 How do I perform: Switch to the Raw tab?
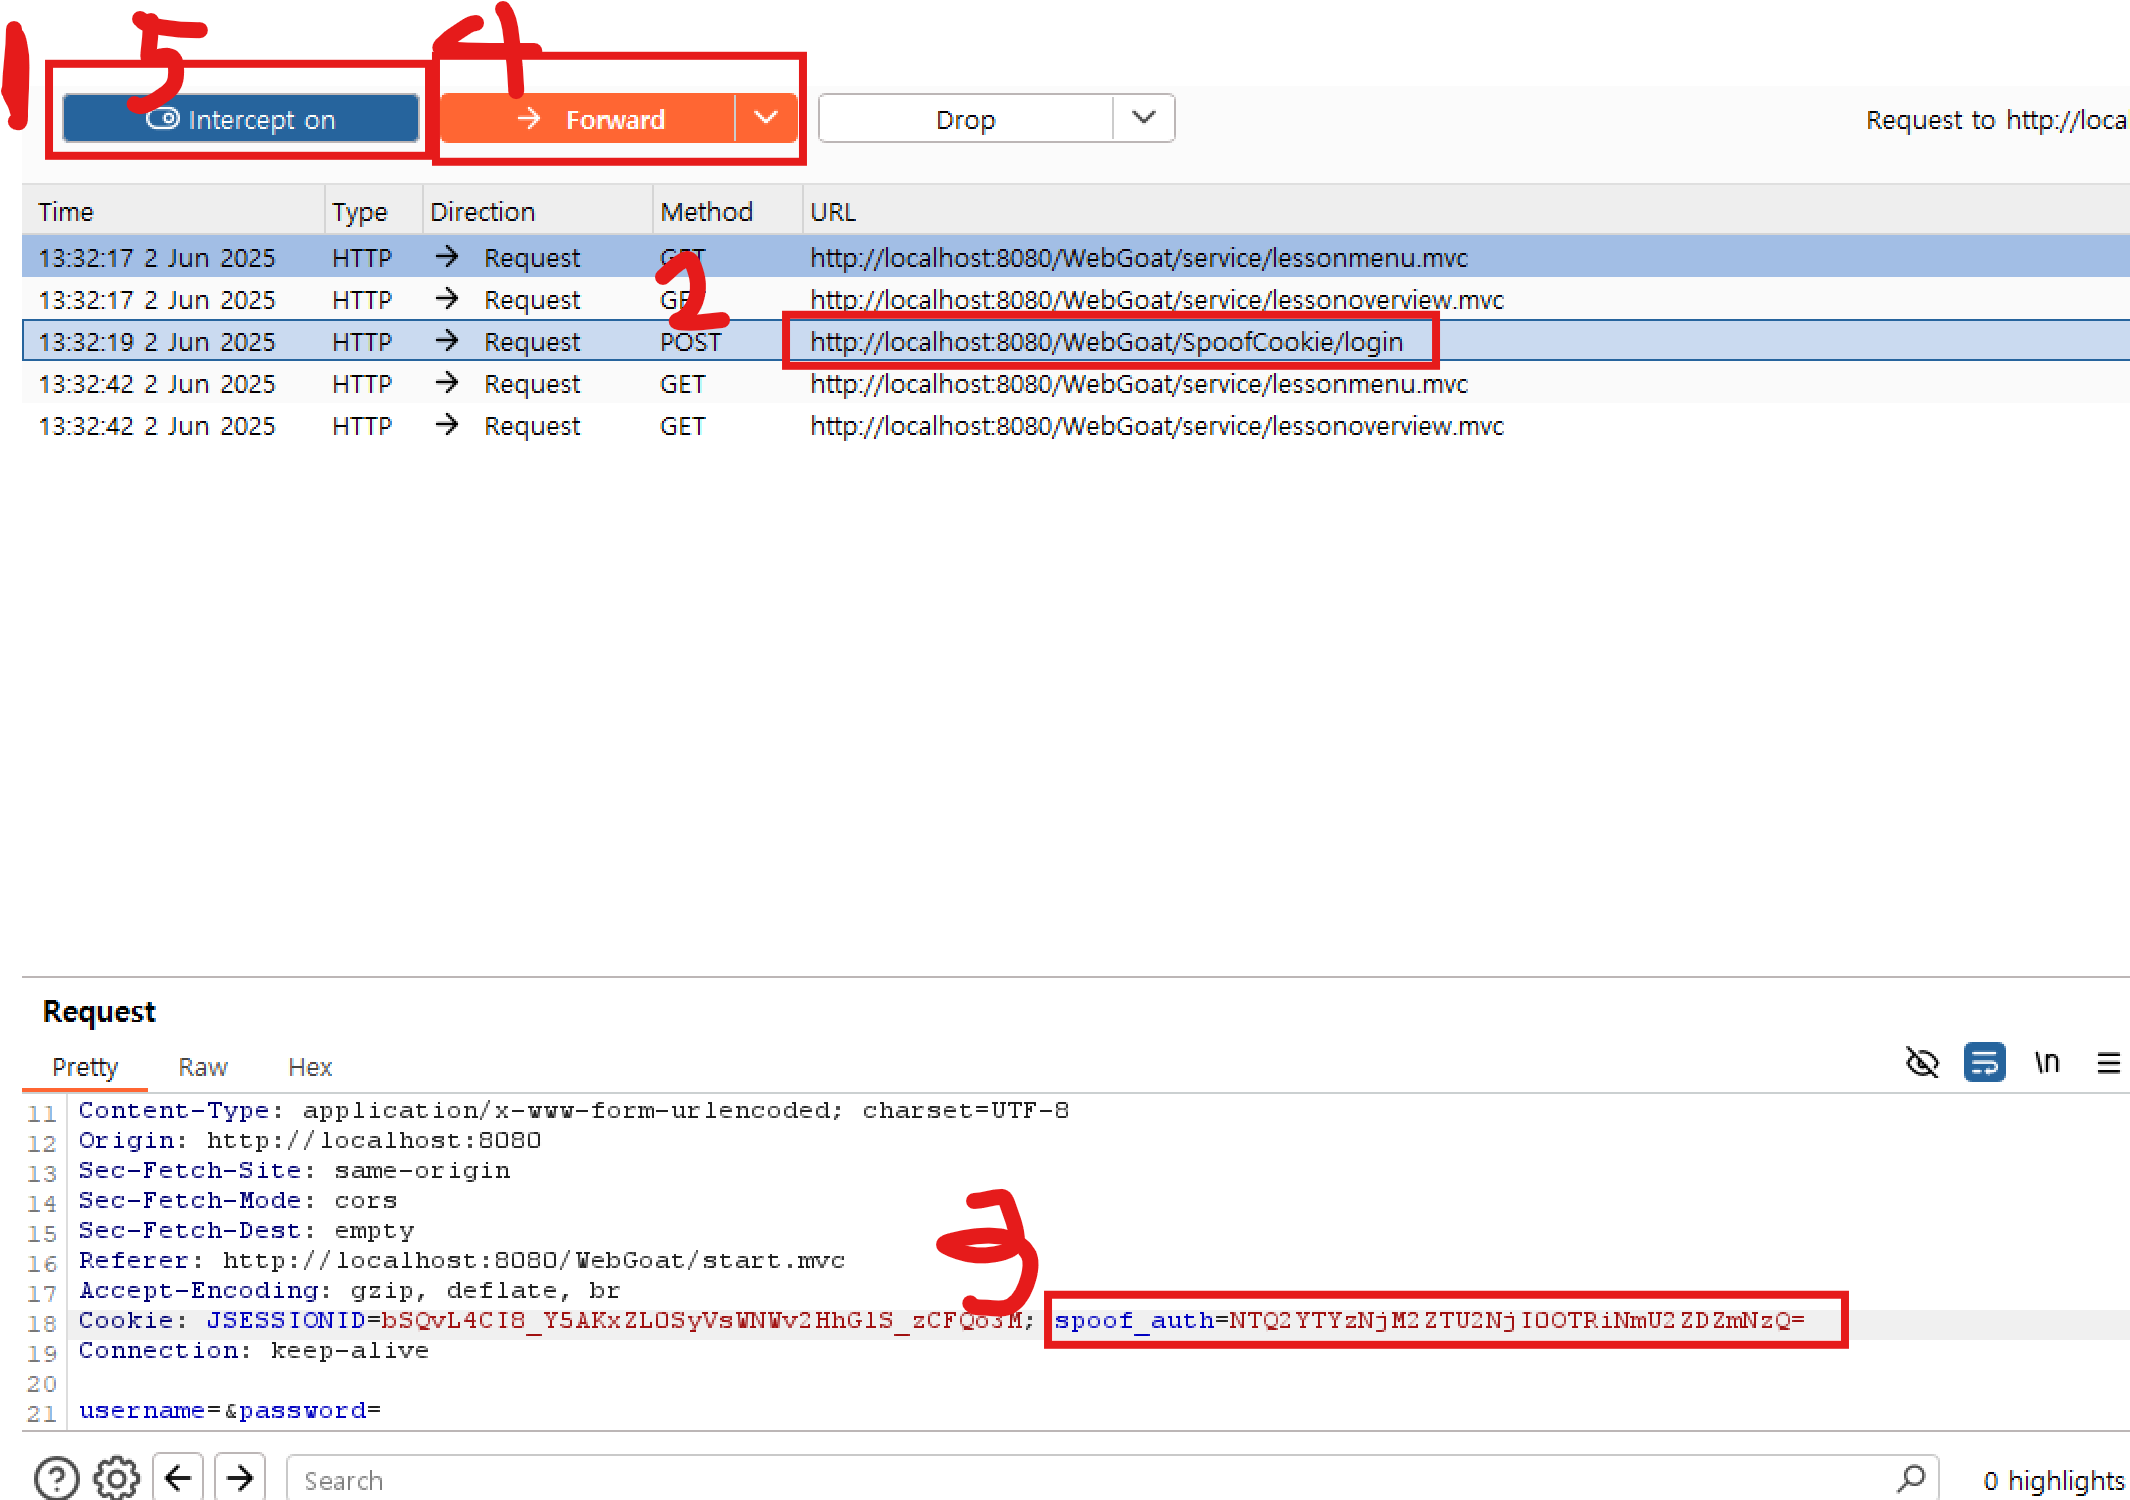[203, 1067]
